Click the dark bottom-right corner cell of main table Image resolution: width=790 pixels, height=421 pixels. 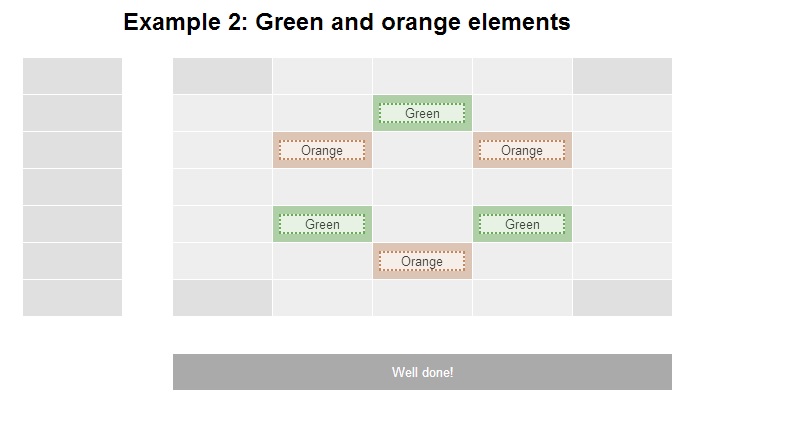(622, 298)
